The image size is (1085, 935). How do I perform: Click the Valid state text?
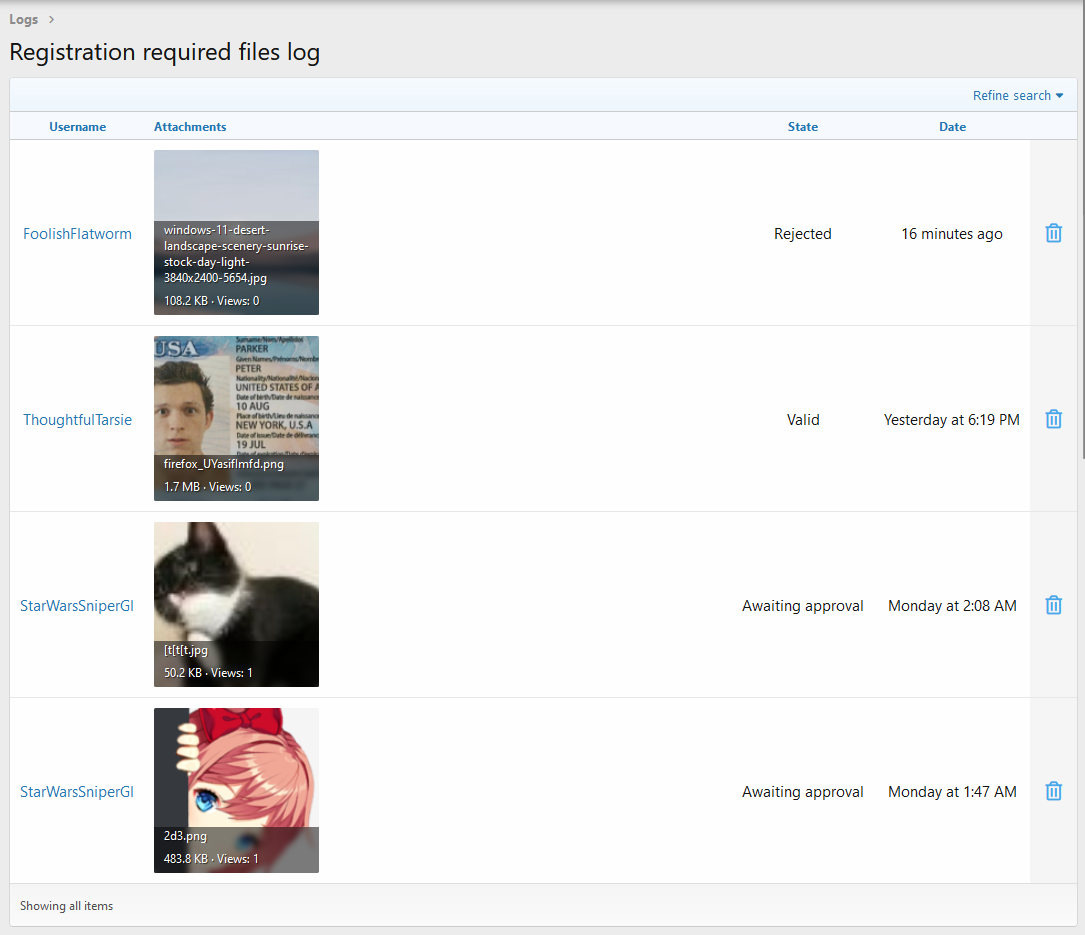pyautogui.click(x=803, y=419)
